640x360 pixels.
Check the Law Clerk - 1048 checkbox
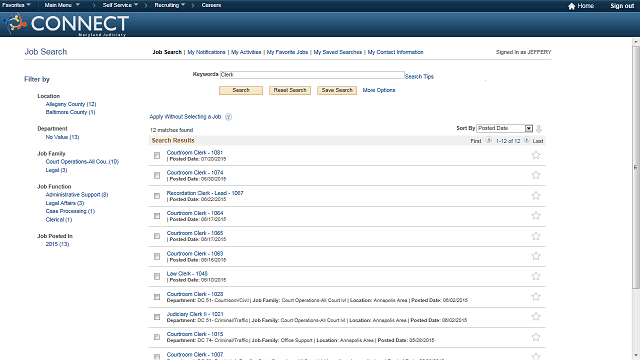click(x=157, y=277)
